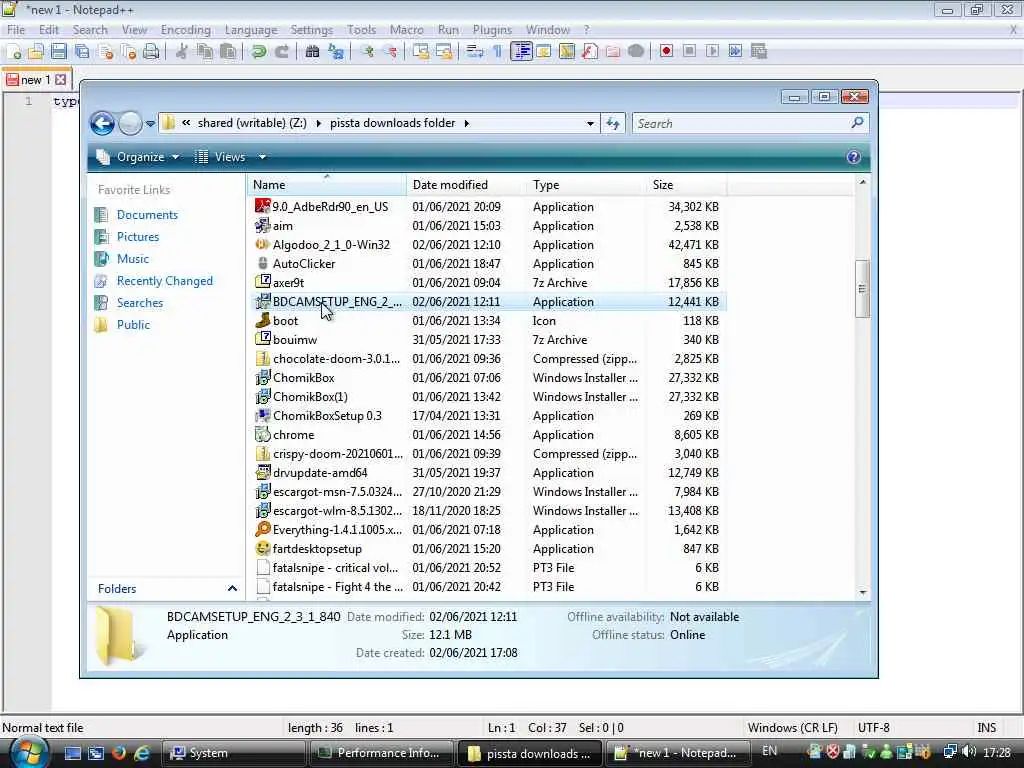Expand the breadcrumb arrow after 'shared (writable) (Z:)'
The width and height of the screenshot is (1024, 768).
(x=319, y=123)
